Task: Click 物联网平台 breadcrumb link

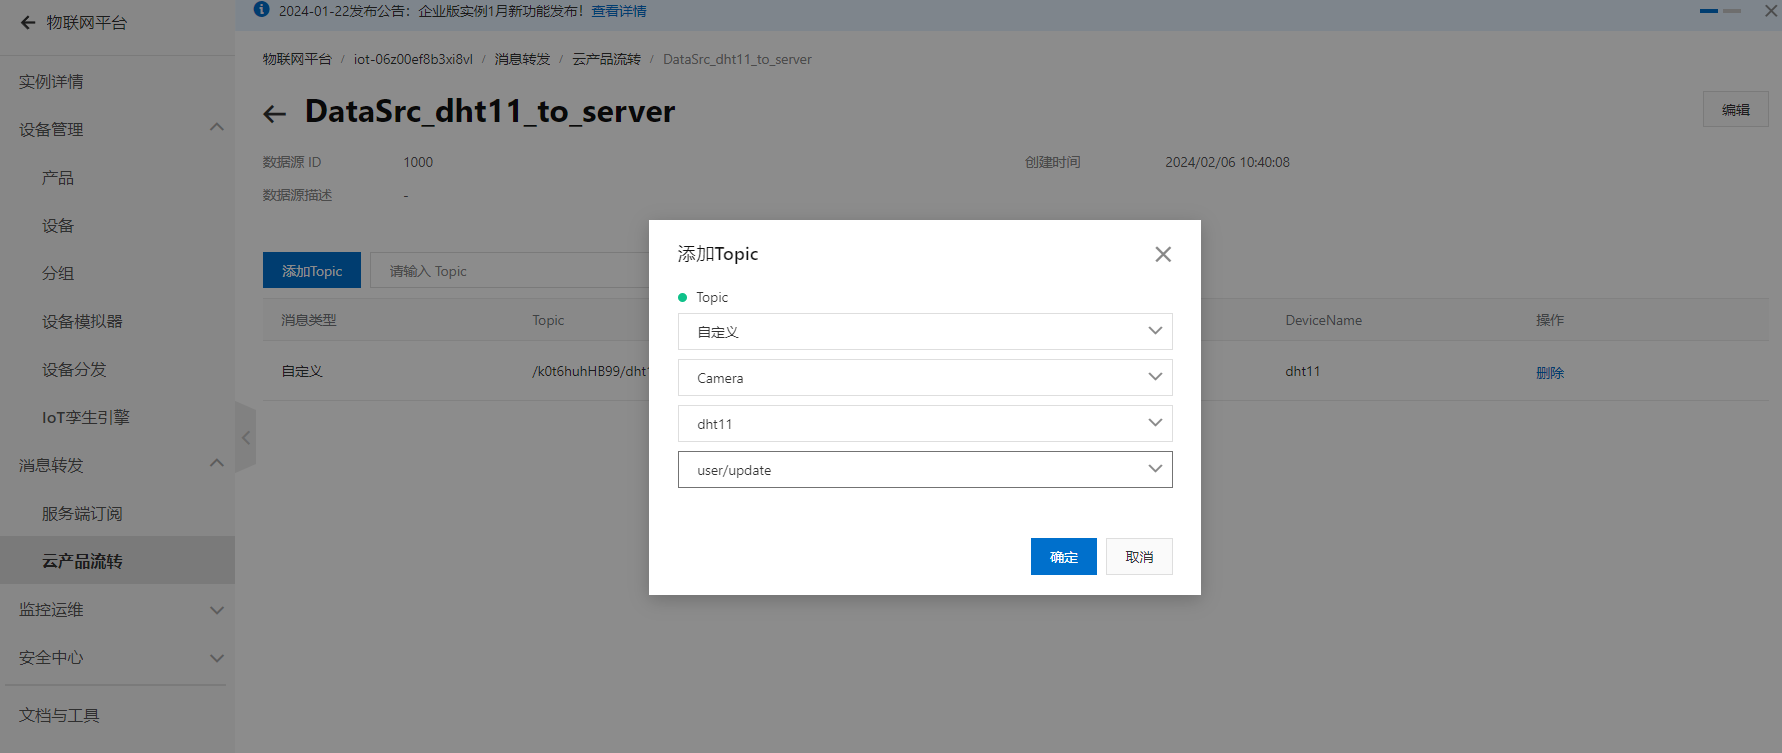Action: pyautogui.click(x=297, y=59)
